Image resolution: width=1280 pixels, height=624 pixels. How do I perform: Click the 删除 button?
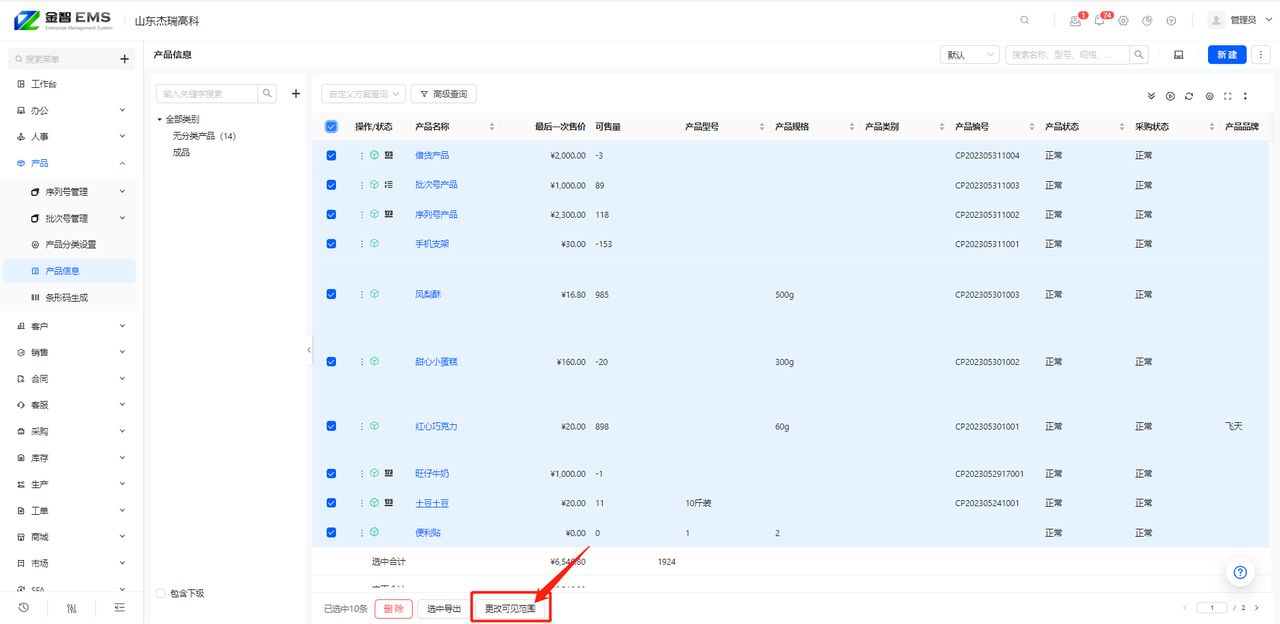tap(394, 608)
